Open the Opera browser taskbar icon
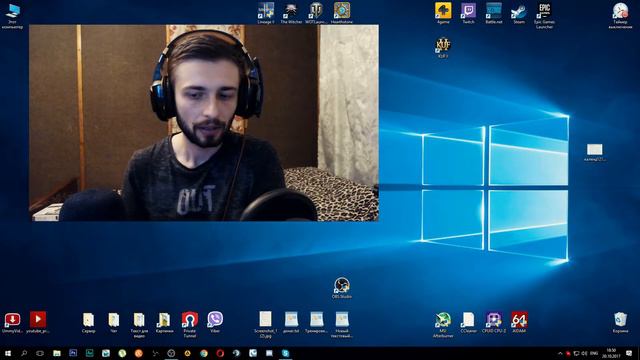640x360 pixels. tap(220, 353)
